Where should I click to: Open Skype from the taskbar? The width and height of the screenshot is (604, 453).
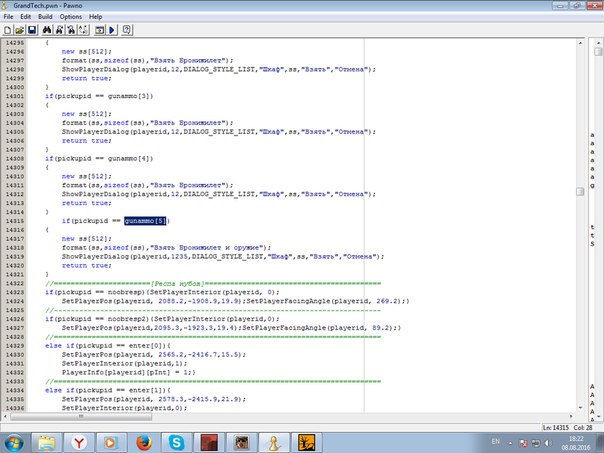pyautogui.click(x=176, y=443)
